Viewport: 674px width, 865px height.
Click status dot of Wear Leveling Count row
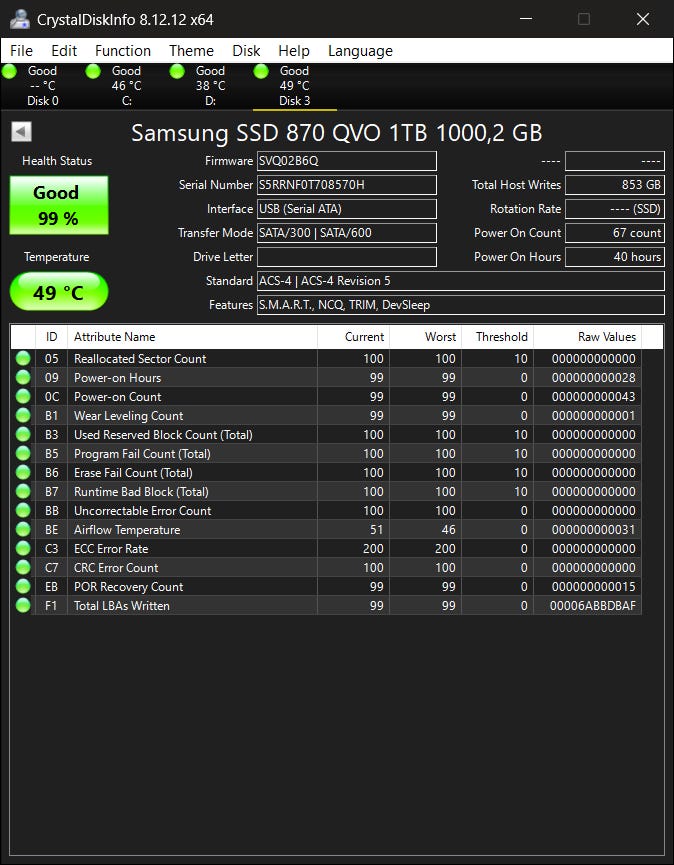(23, 415)
